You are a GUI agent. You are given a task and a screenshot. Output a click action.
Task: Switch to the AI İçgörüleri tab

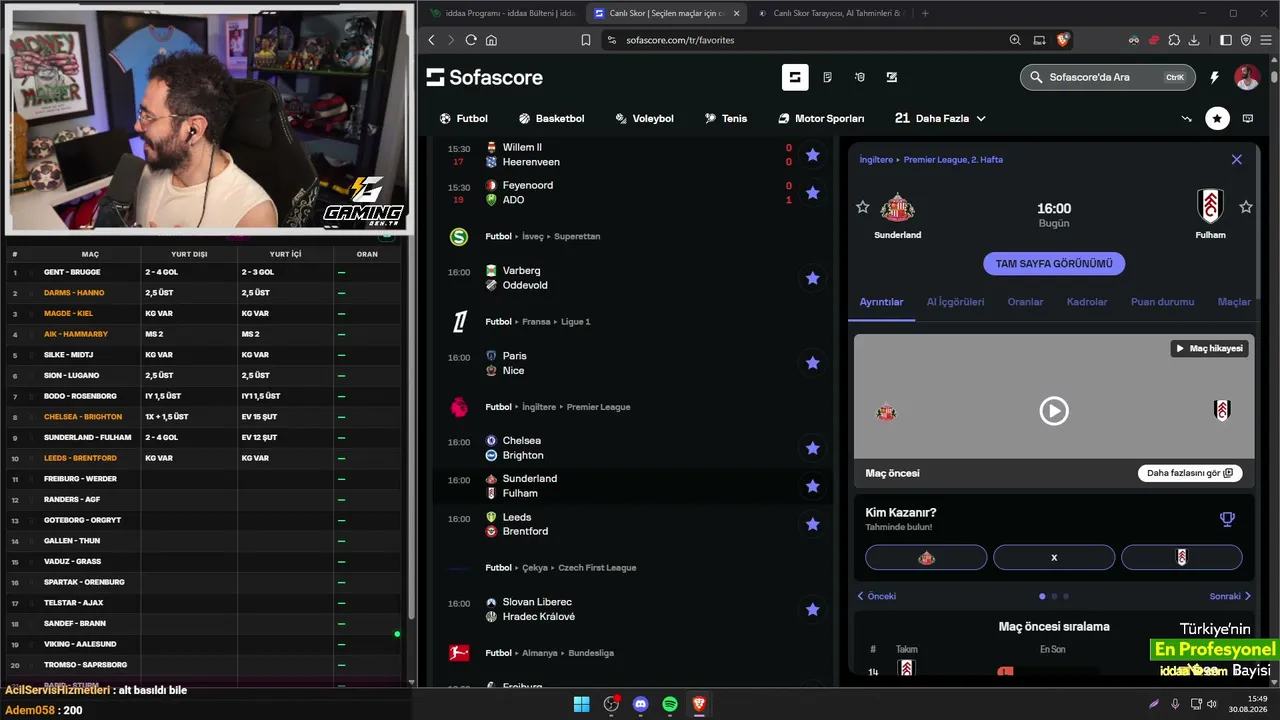[955, 302]
